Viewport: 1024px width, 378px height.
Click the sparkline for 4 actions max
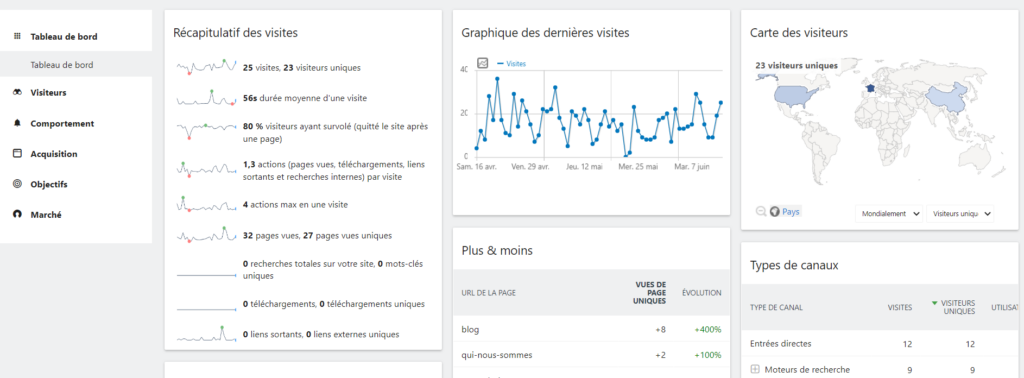(x=206, y=204)
